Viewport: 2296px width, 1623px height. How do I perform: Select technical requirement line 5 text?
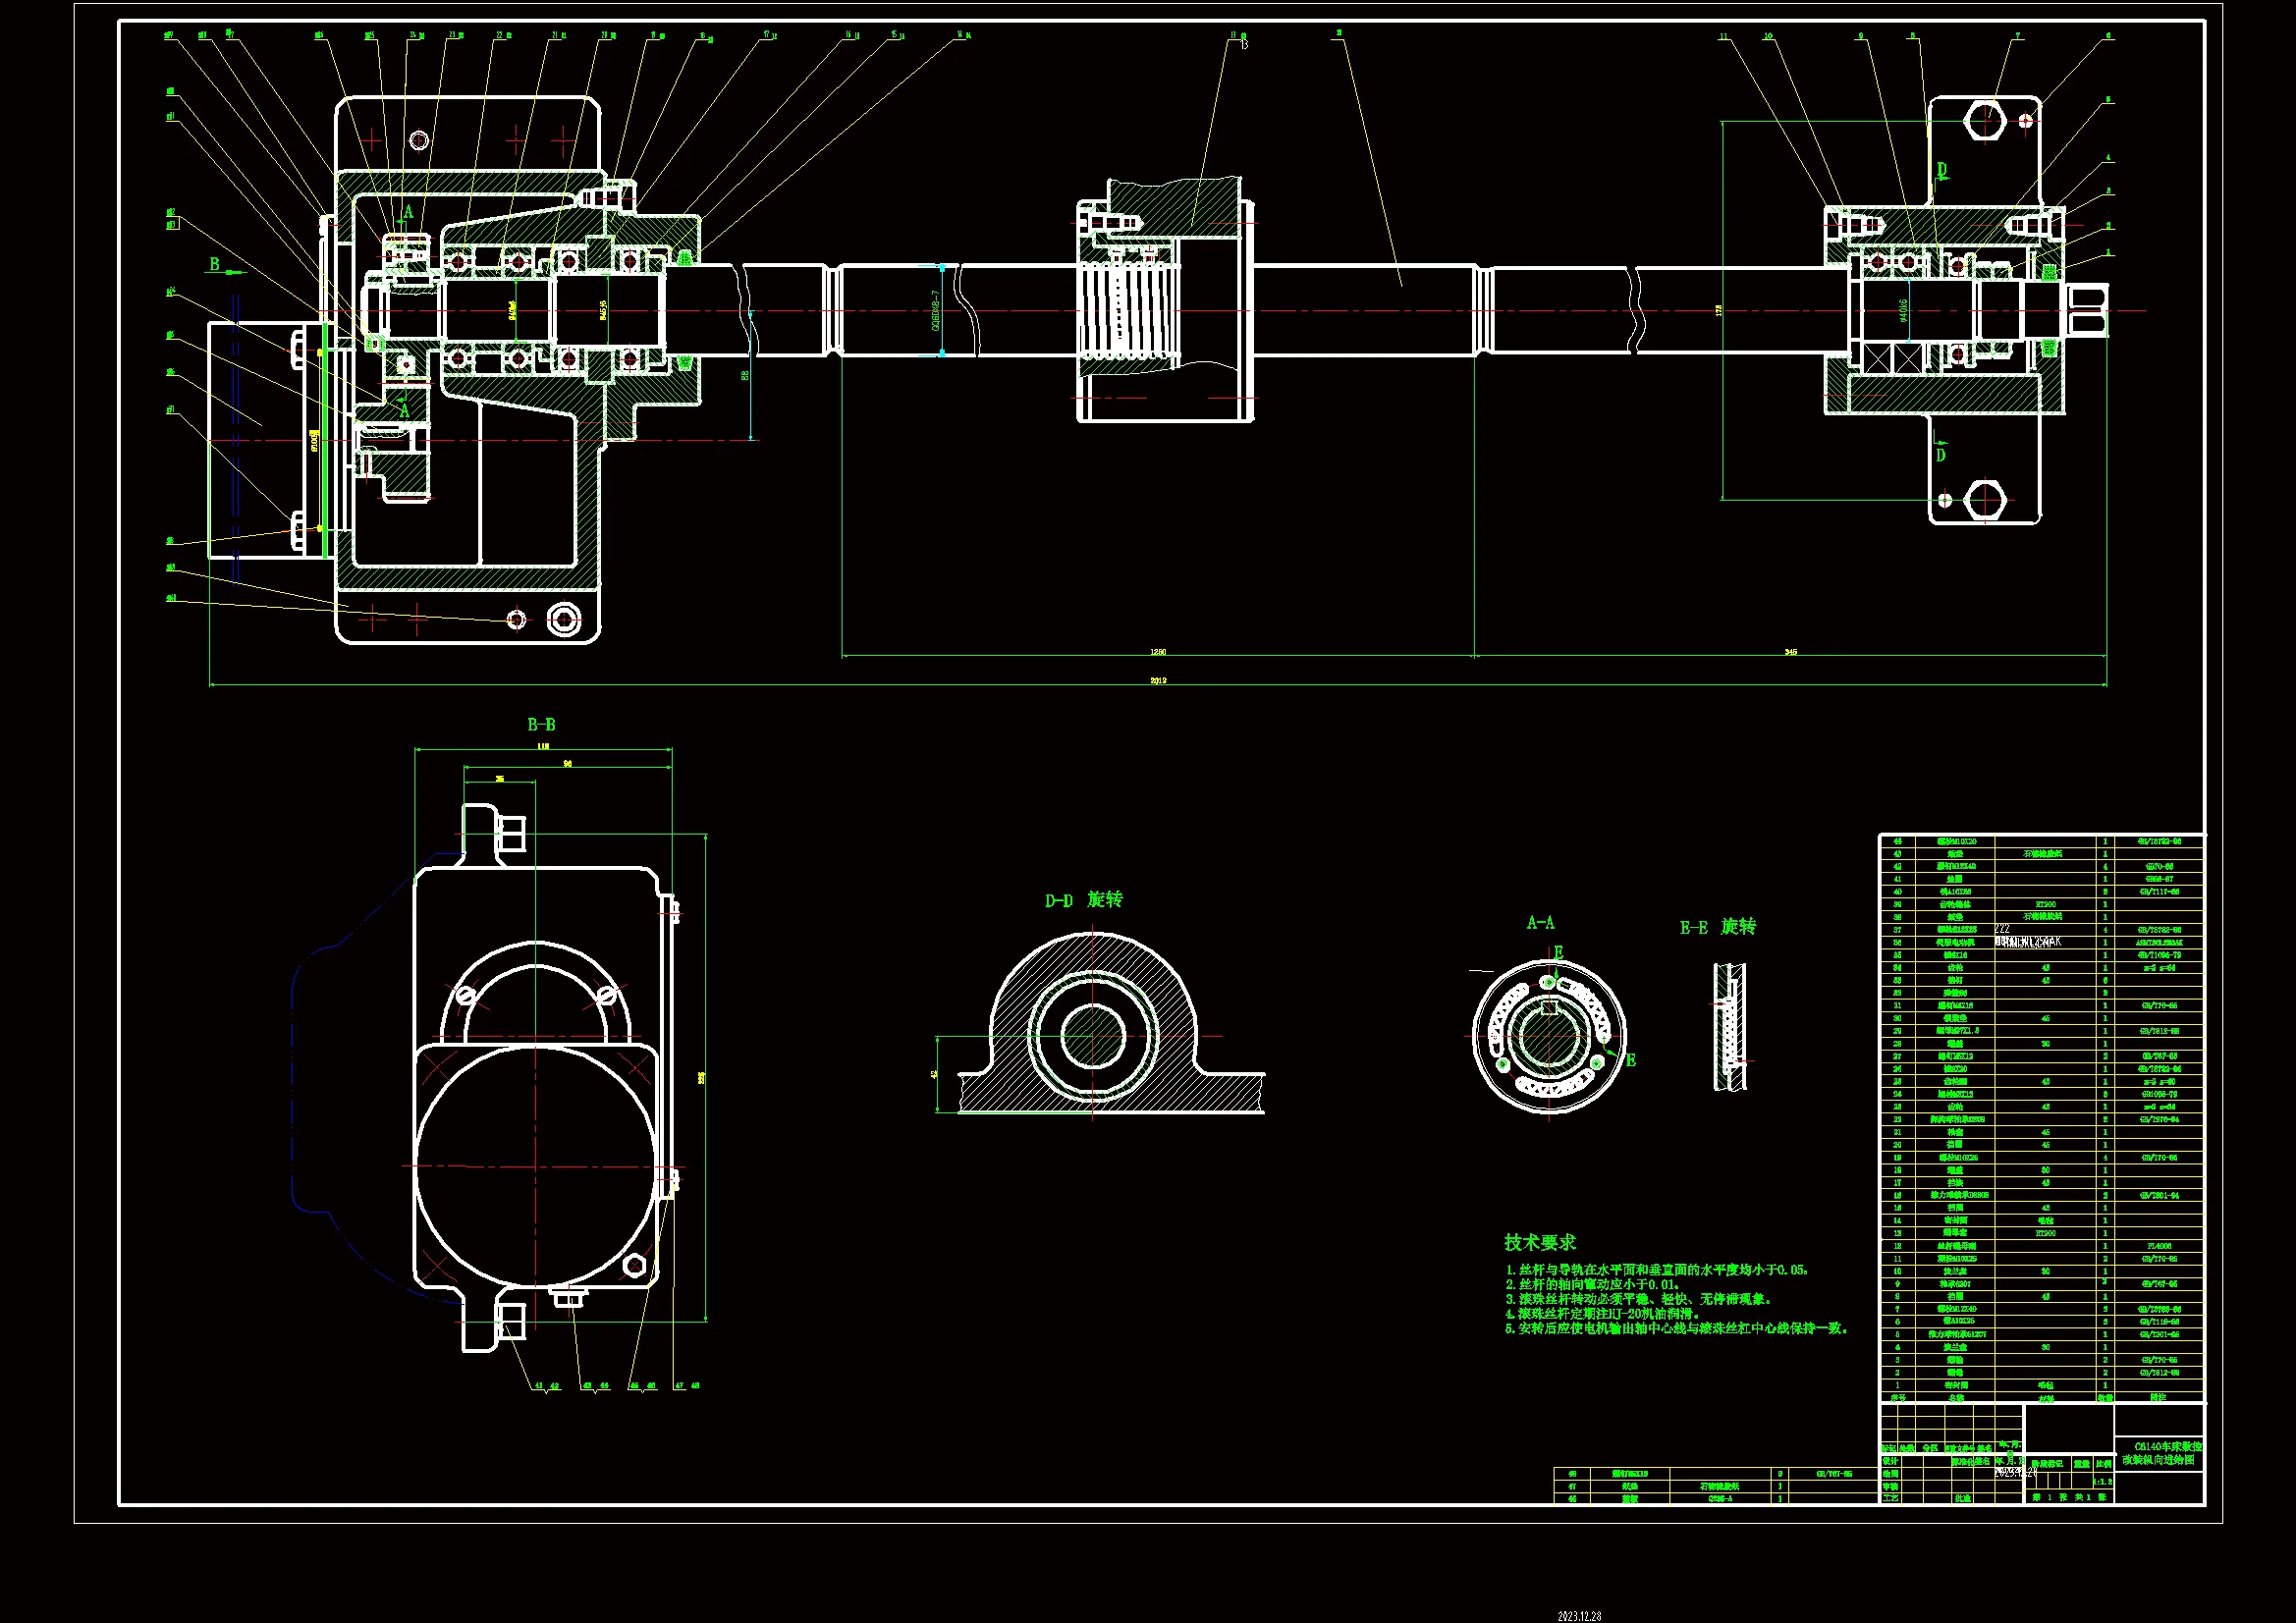(x=1677, y=1329)
